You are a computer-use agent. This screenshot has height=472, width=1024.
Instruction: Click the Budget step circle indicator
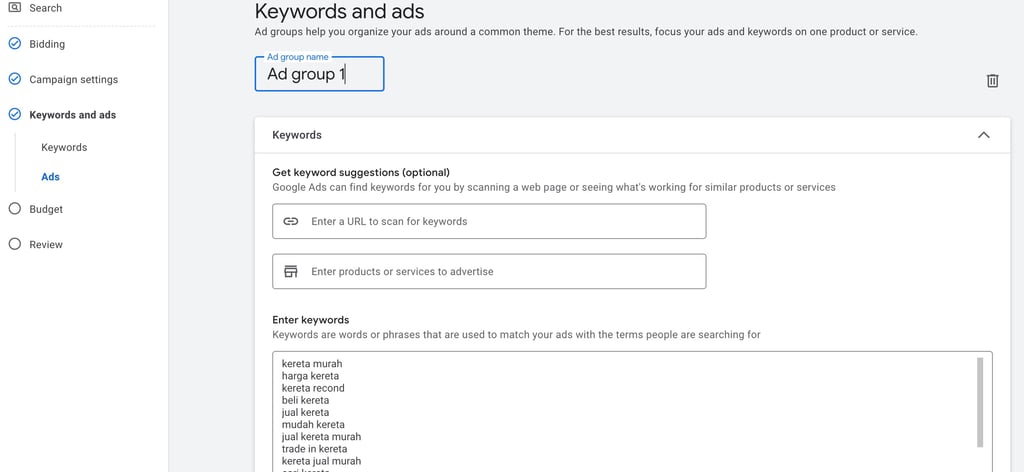(x=14, y=209)
